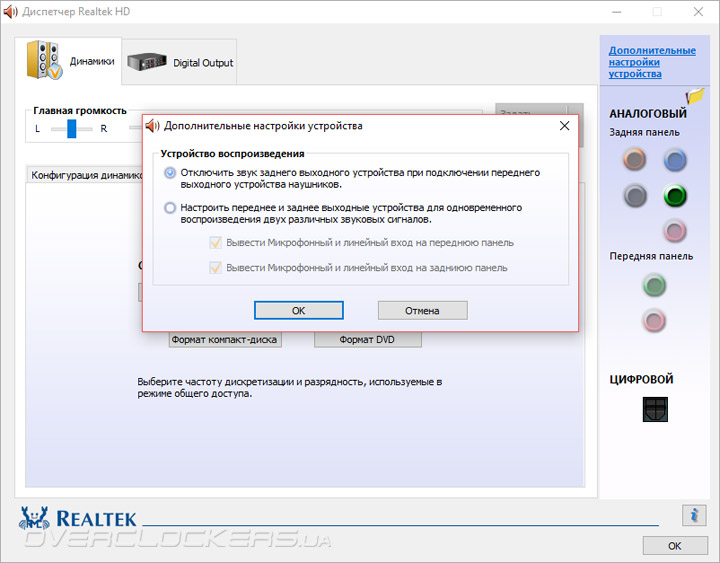Click the speaker icon in dialog title bar

[152, 125]
